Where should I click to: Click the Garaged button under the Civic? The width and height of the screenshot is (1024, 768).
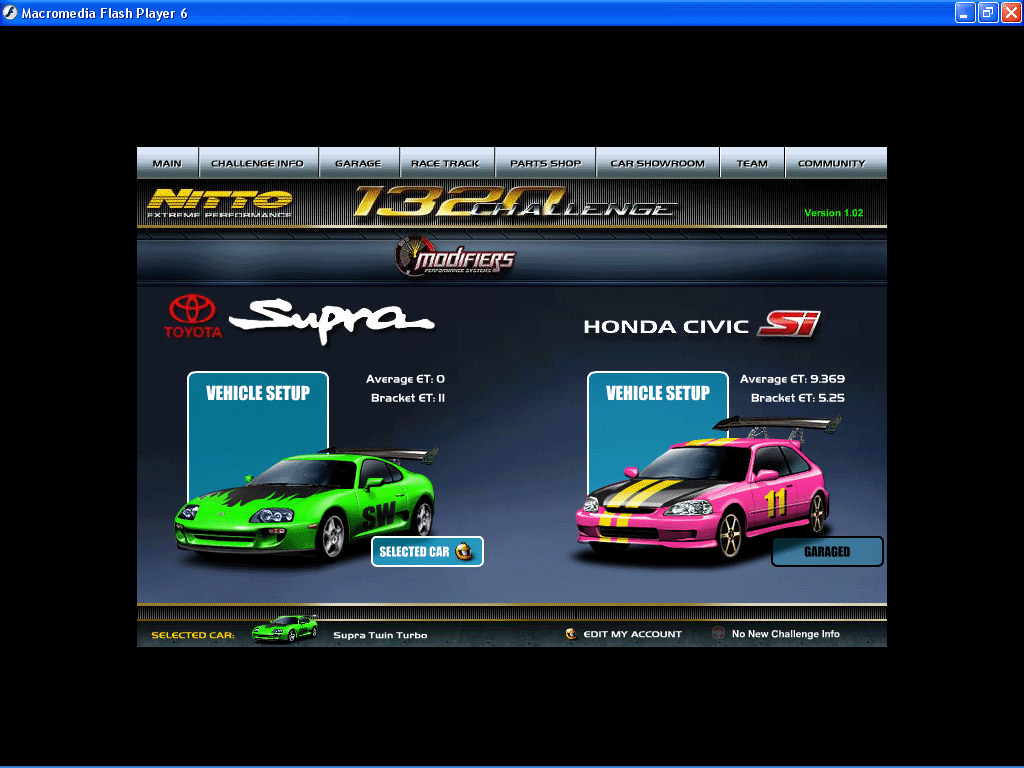click(827, 551)
